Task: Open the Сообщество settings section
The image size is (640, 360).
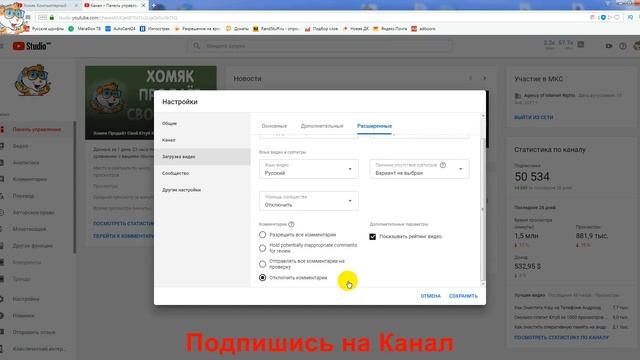Action: [202, 173]
